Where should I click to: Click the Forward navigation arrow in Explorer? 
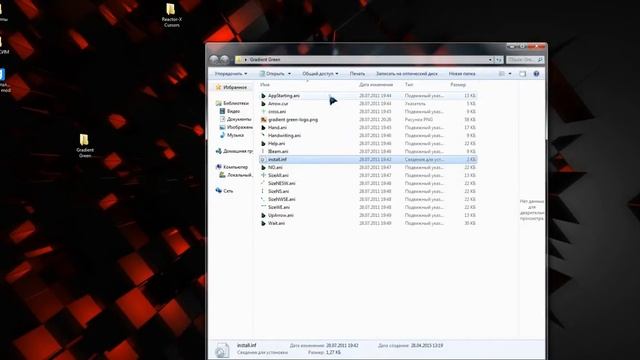pos(224,60)
